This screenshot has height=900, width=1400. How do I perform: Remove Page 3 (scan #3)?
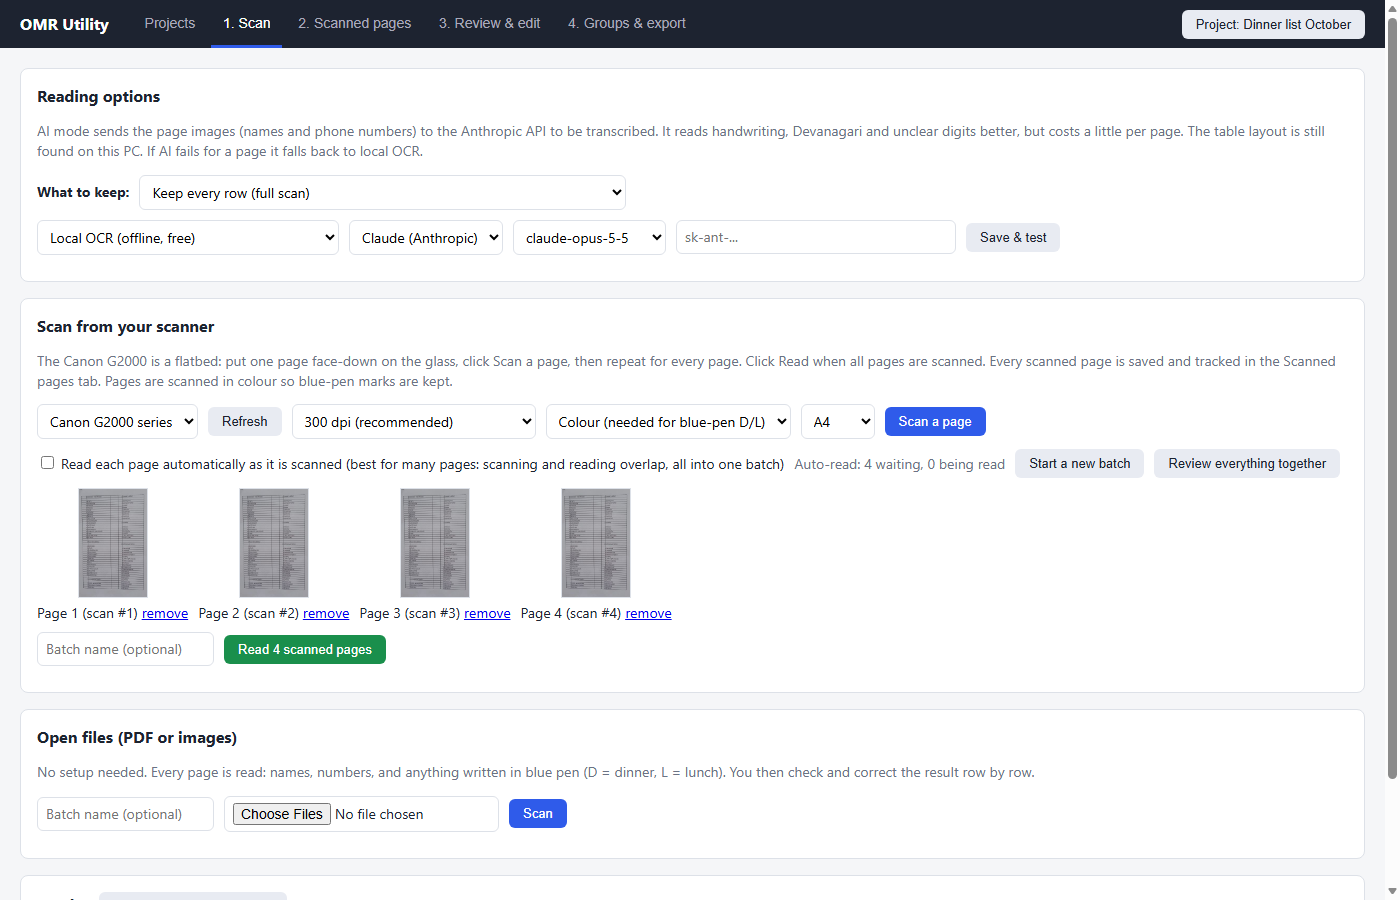click(487, 613)
